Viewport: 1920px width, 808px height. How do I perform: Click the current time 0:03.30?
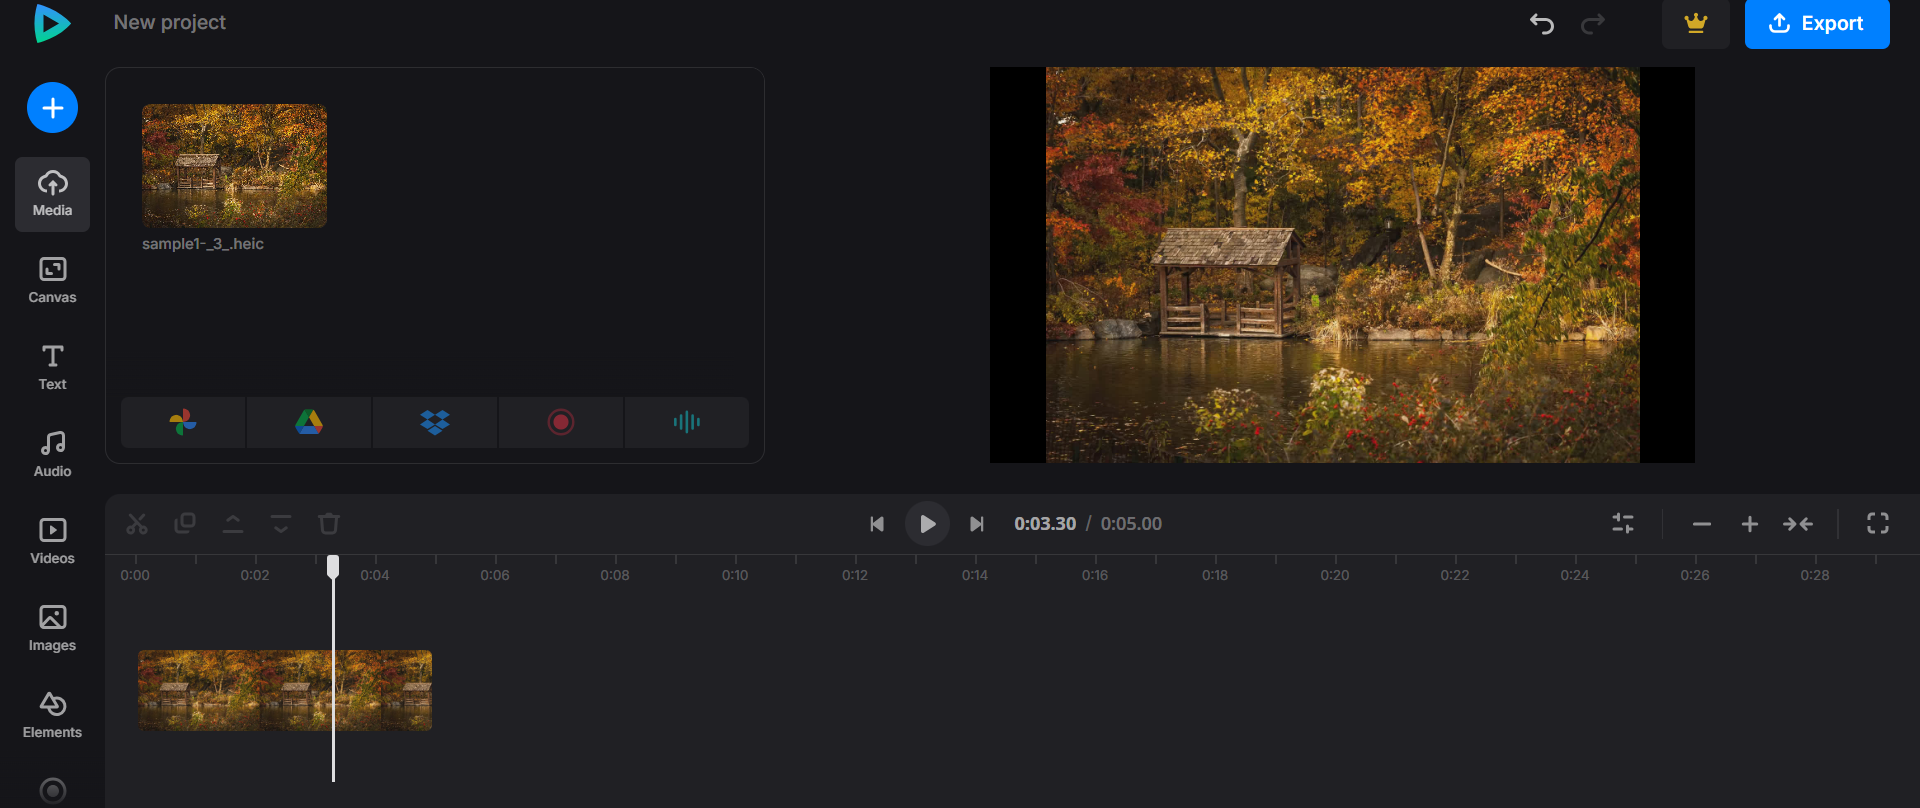coord(1045,524)
